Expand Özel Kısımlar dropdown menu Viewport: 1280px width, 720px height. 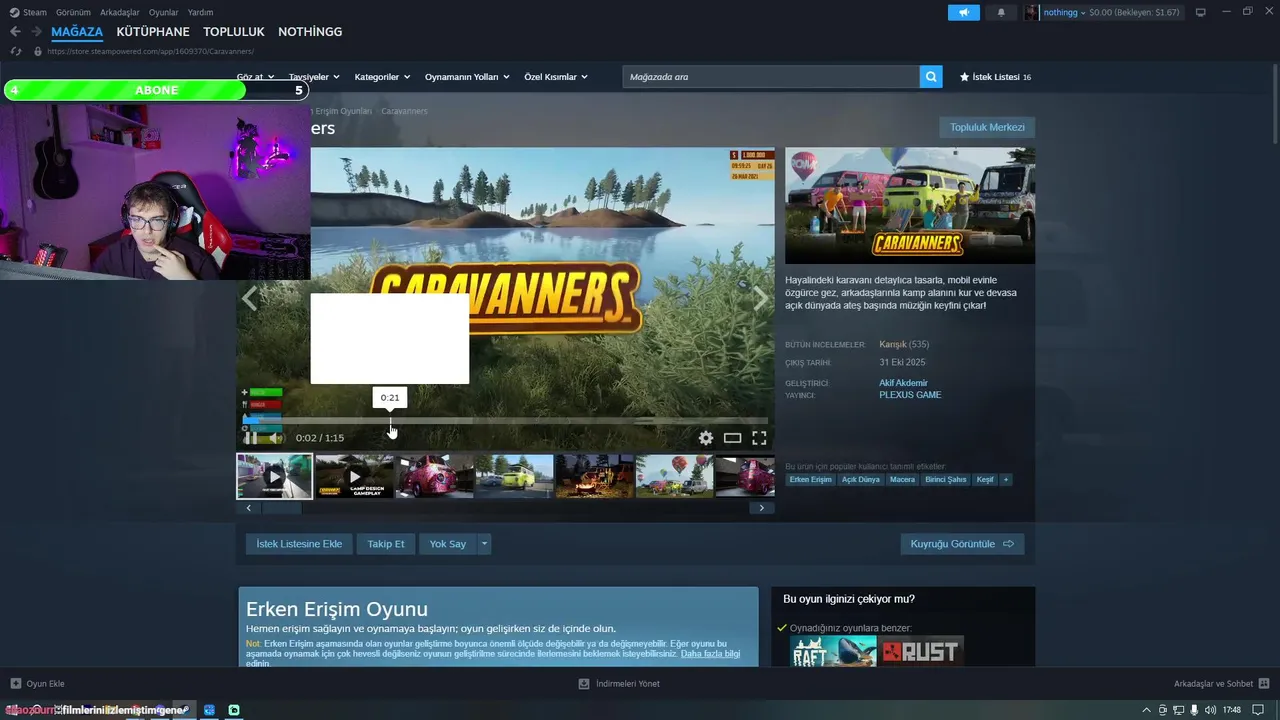[556, 77]
